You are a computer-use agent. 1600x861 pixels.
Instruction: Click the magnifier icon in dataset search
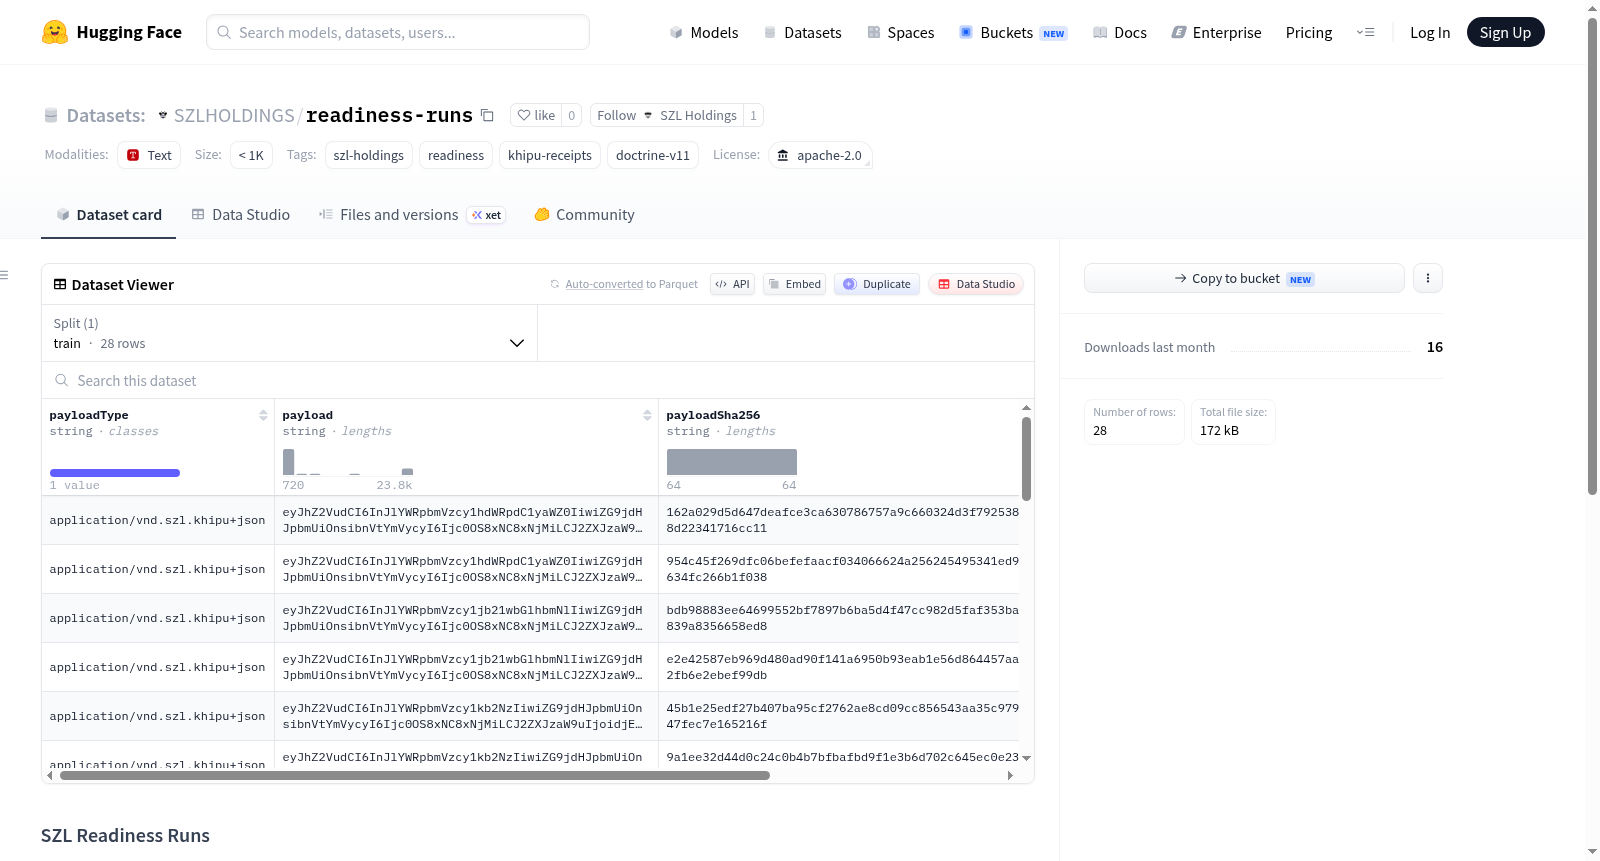pyautogui.click(x=62, y=380)
